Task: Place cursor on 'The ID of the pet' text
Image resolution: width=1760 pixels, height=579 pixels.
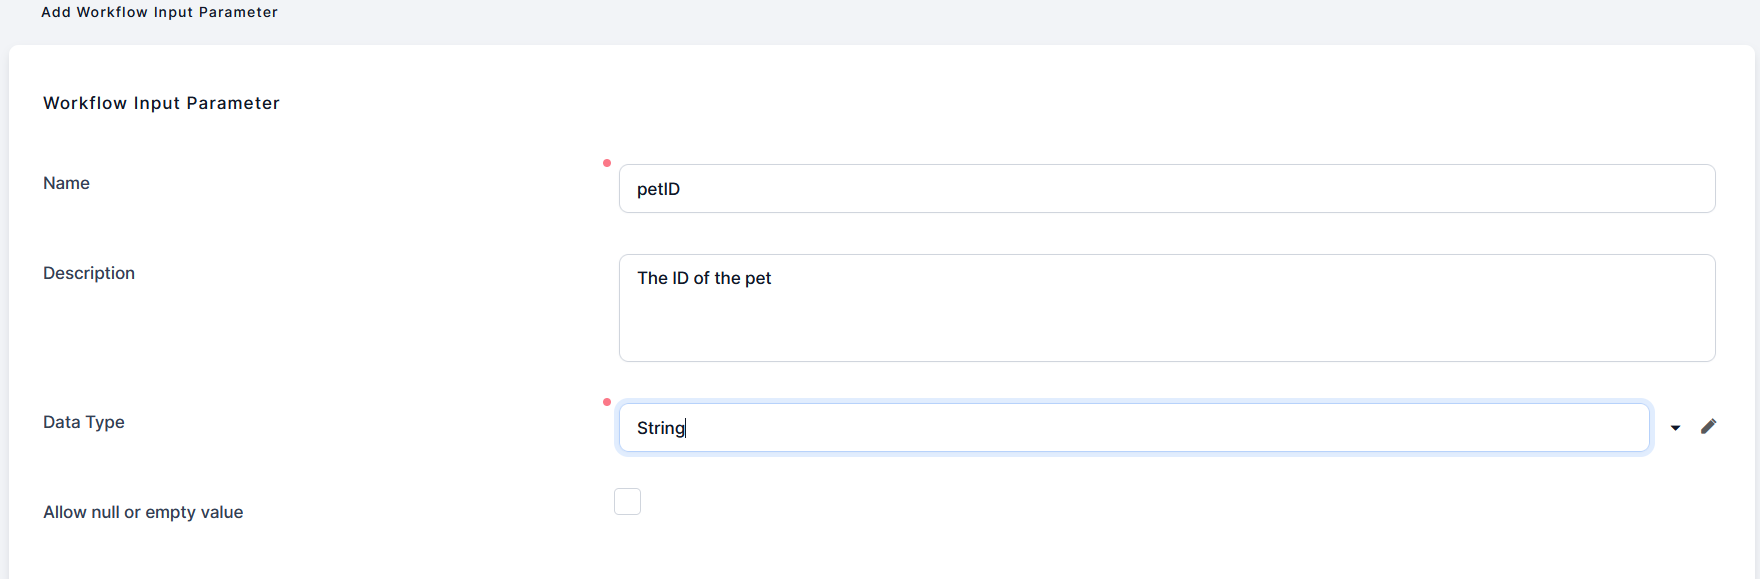Action: pyautogui.click(x=704, y=278)
